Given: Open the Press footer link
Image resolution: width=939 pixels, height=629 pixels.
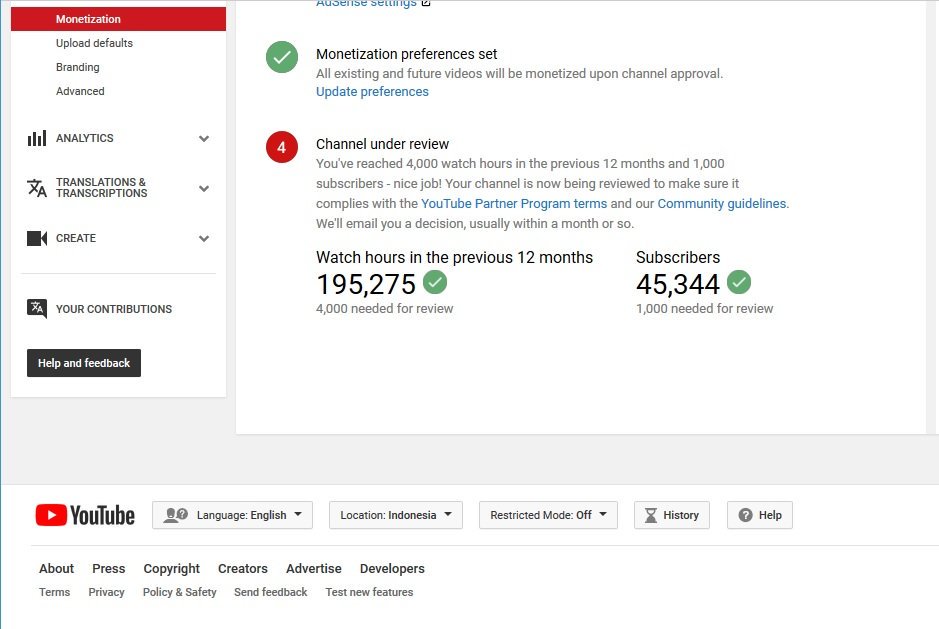Looking at the screenshot, I should [x=108, y=568].
